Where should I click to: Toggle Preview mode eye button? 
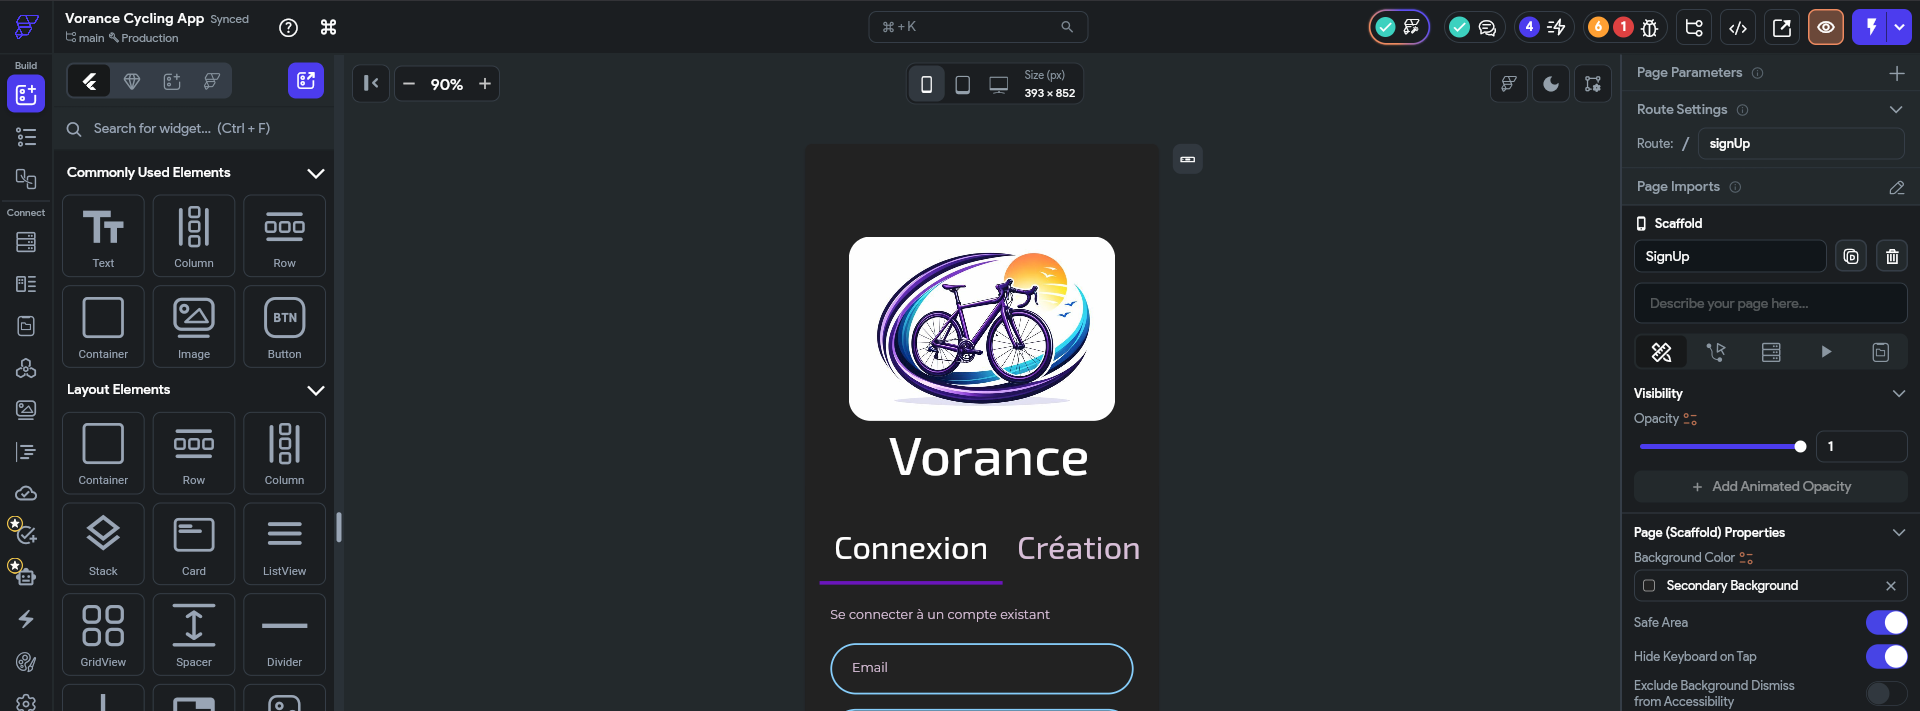pyautogui.click(x=1826, y=27)
